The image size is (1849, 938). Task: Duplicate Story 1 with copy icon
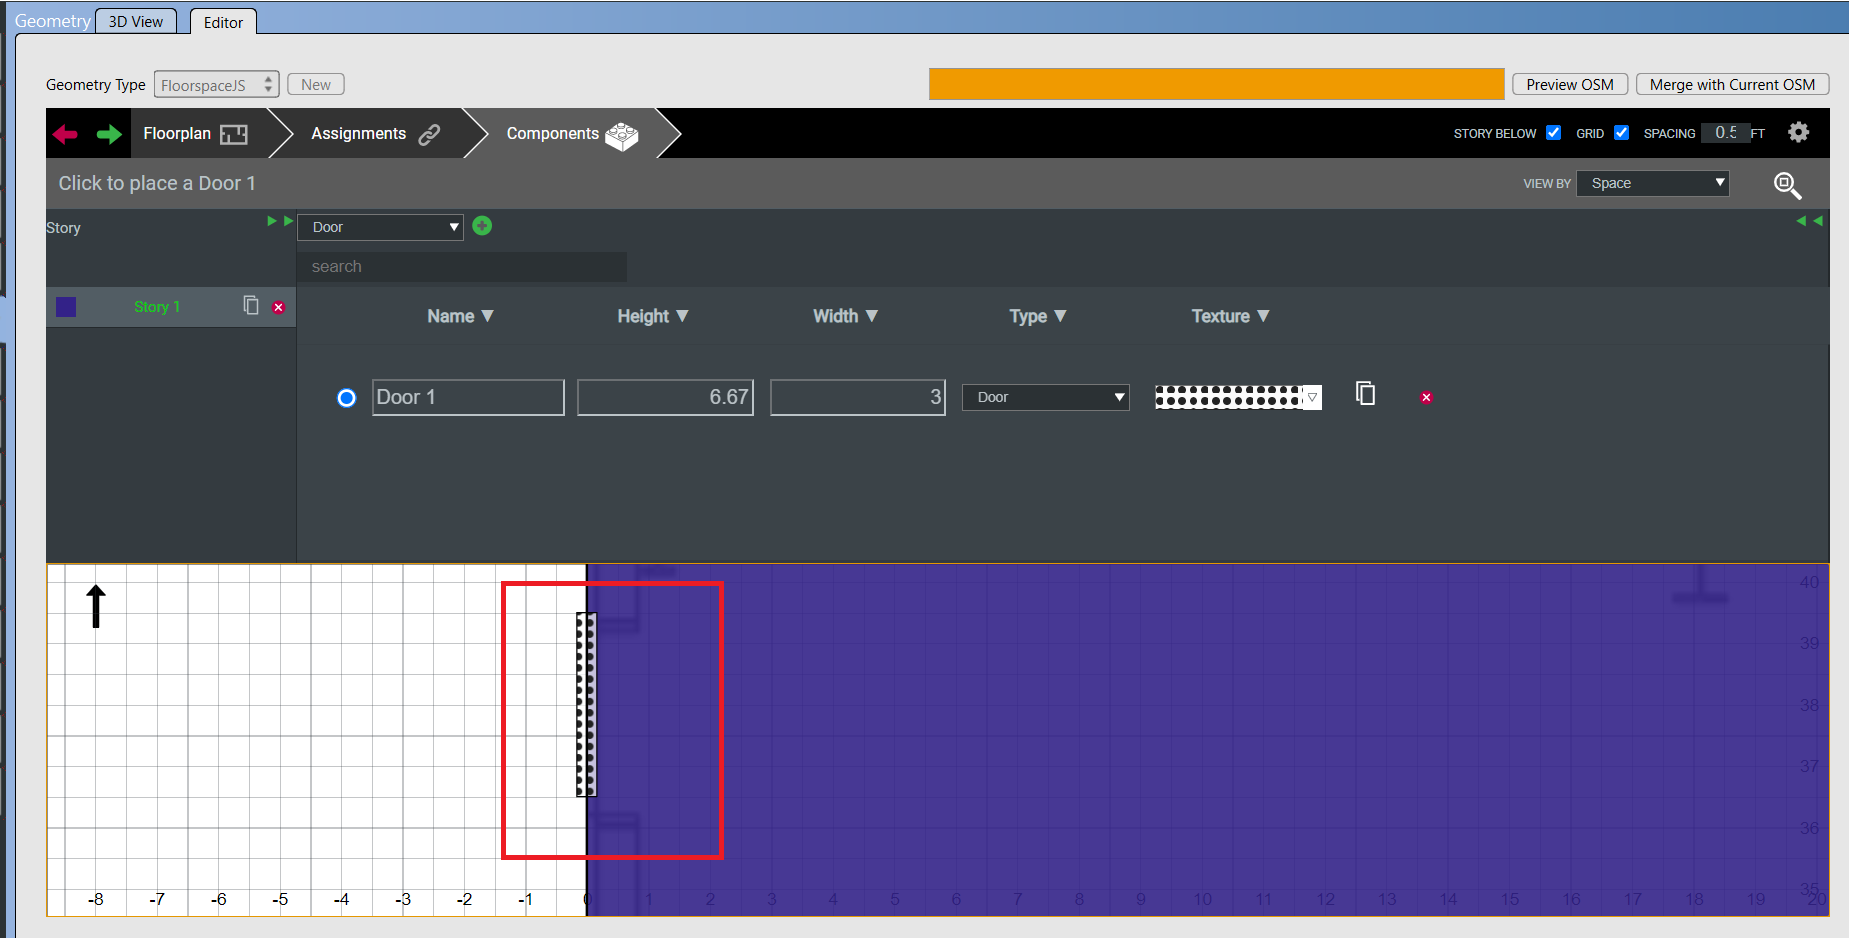pos(251,305)
